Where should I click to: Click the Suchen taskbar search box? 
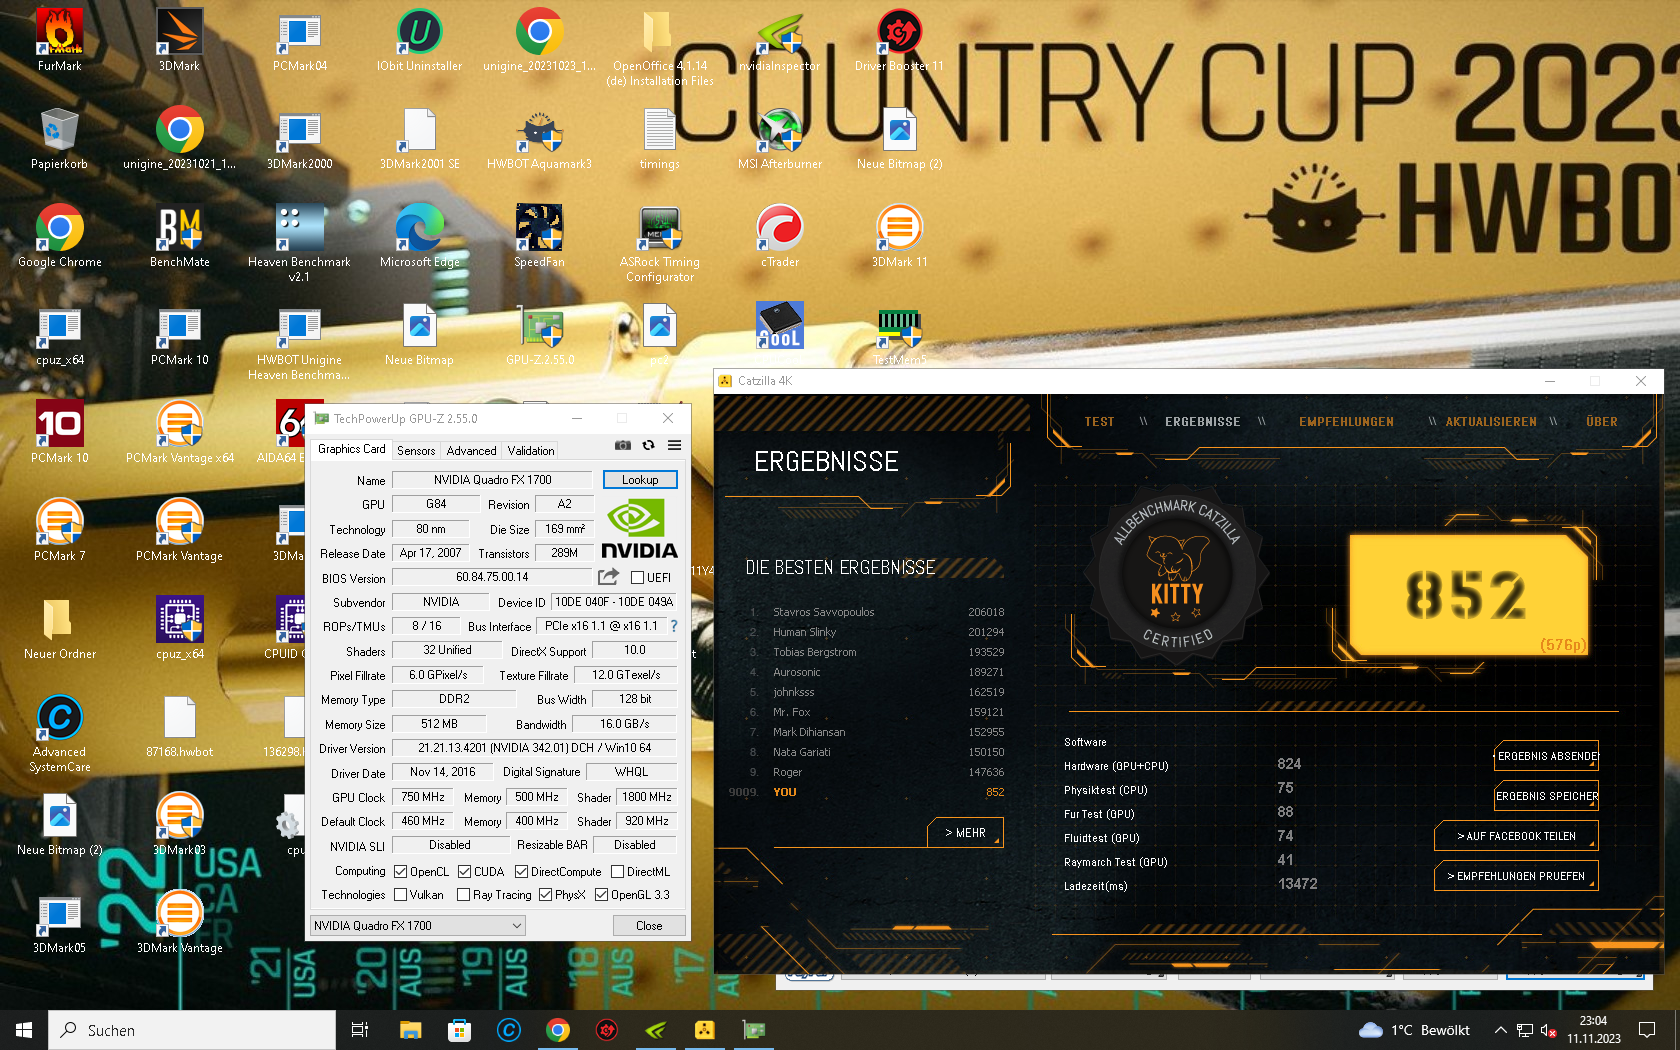click(192, 1030)
